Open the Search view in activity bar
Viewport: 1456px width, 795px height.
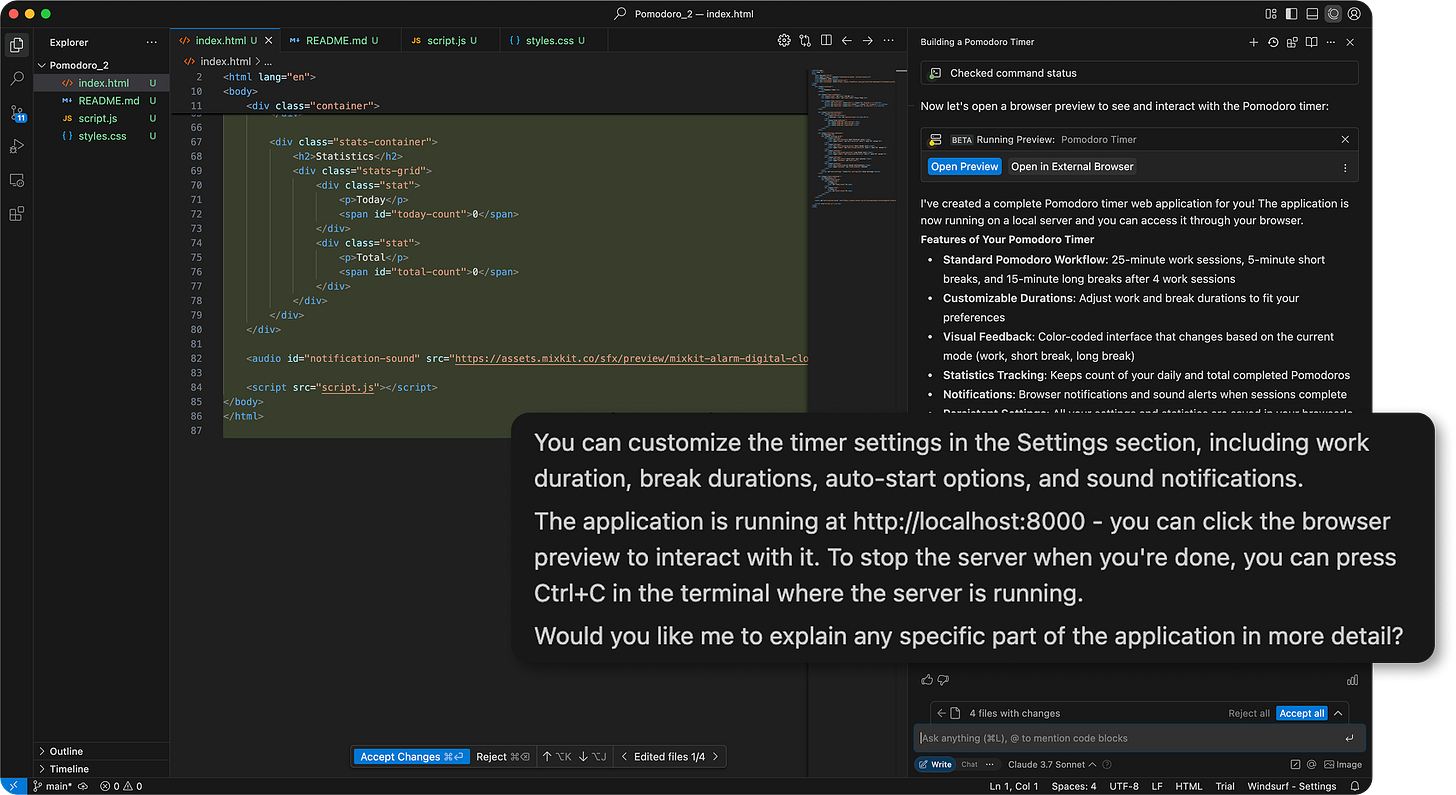16,79
